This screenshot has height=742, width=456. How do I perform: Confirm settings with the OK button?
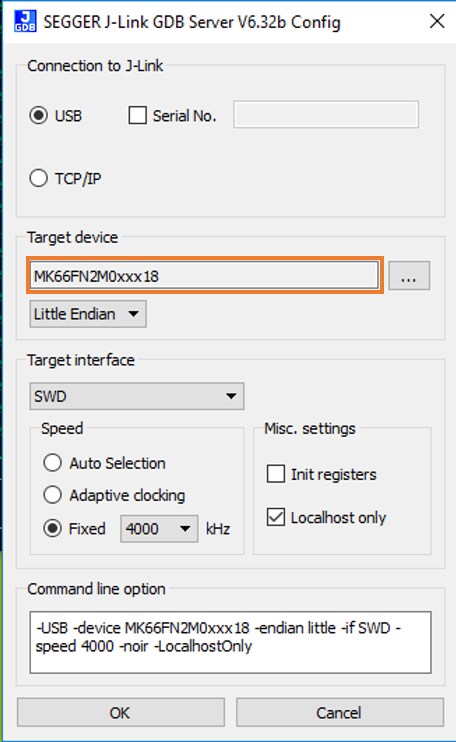click(121, 712)
